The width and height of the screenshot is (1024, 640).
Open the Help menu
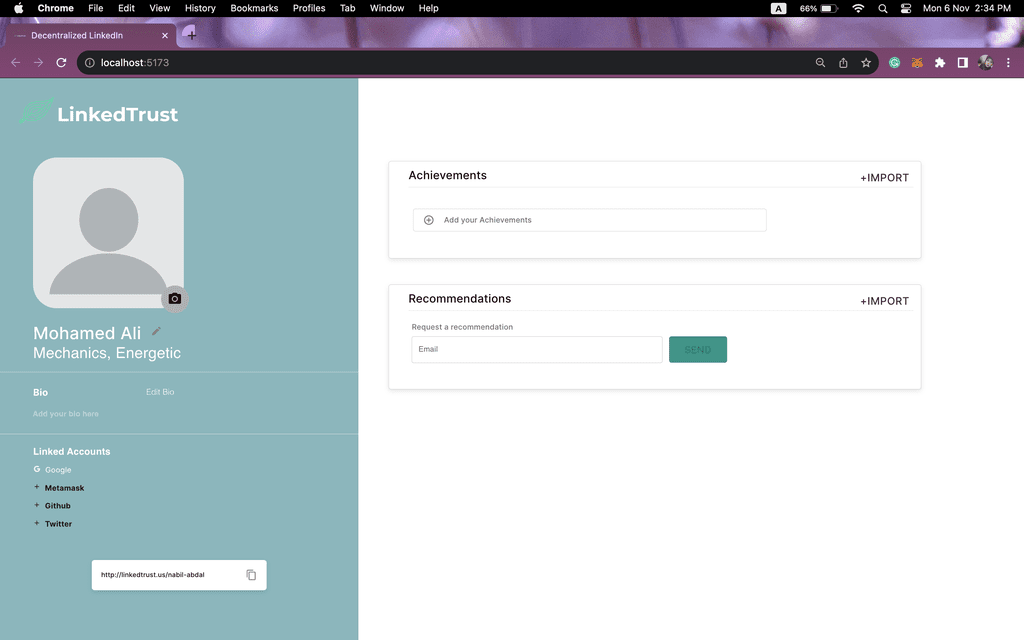pos(428,8)
